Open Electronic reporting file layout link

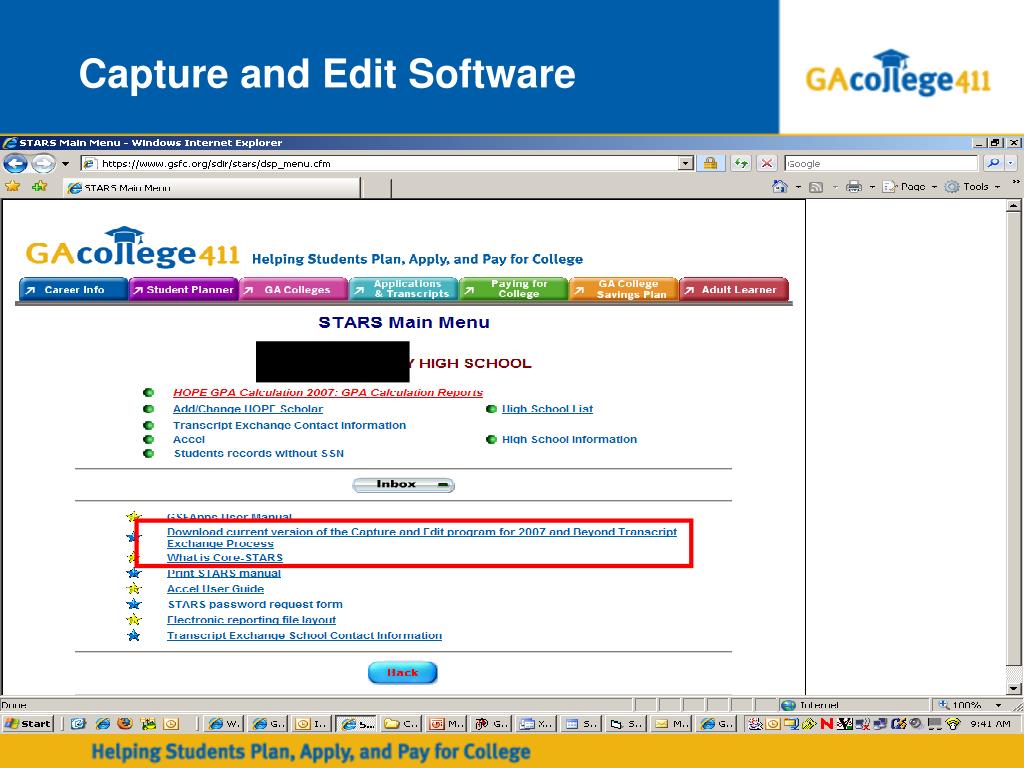[251, 620]
